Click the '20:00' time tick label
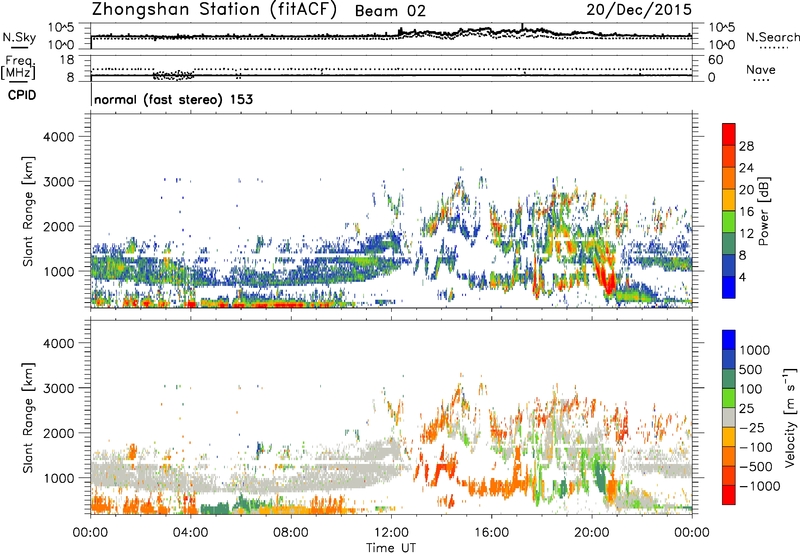This screenshot has height=554, width=800. [592, 533]
